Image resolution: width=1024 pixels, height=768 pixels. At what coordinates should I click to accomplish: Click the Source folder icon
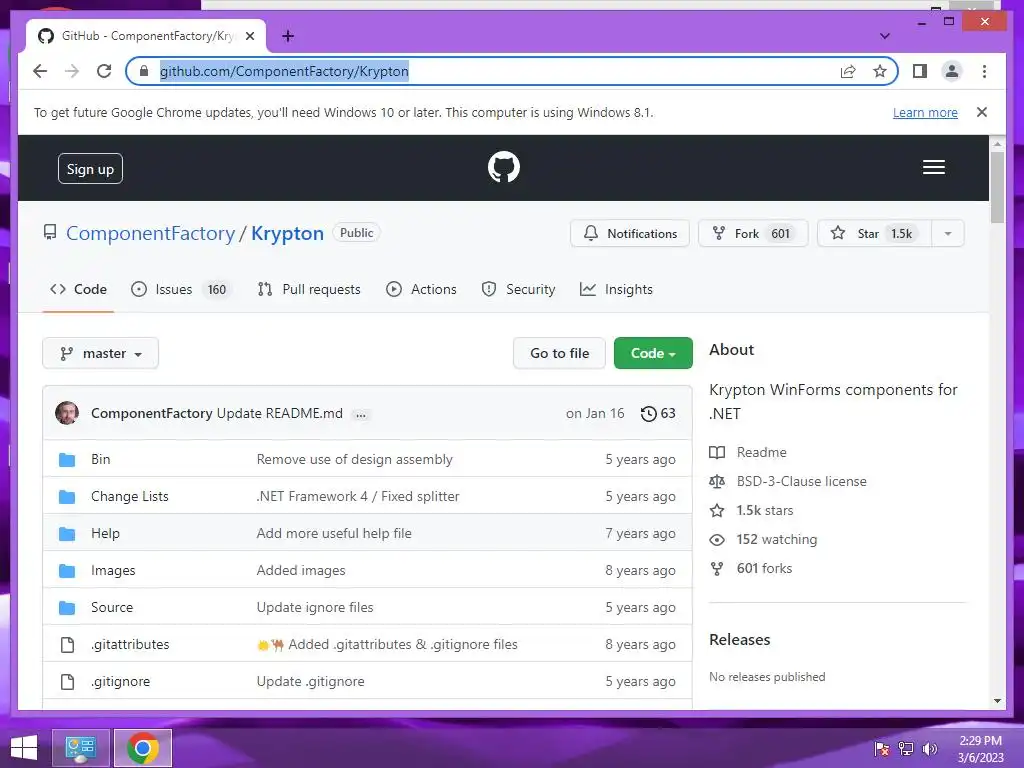coord(67,608)
